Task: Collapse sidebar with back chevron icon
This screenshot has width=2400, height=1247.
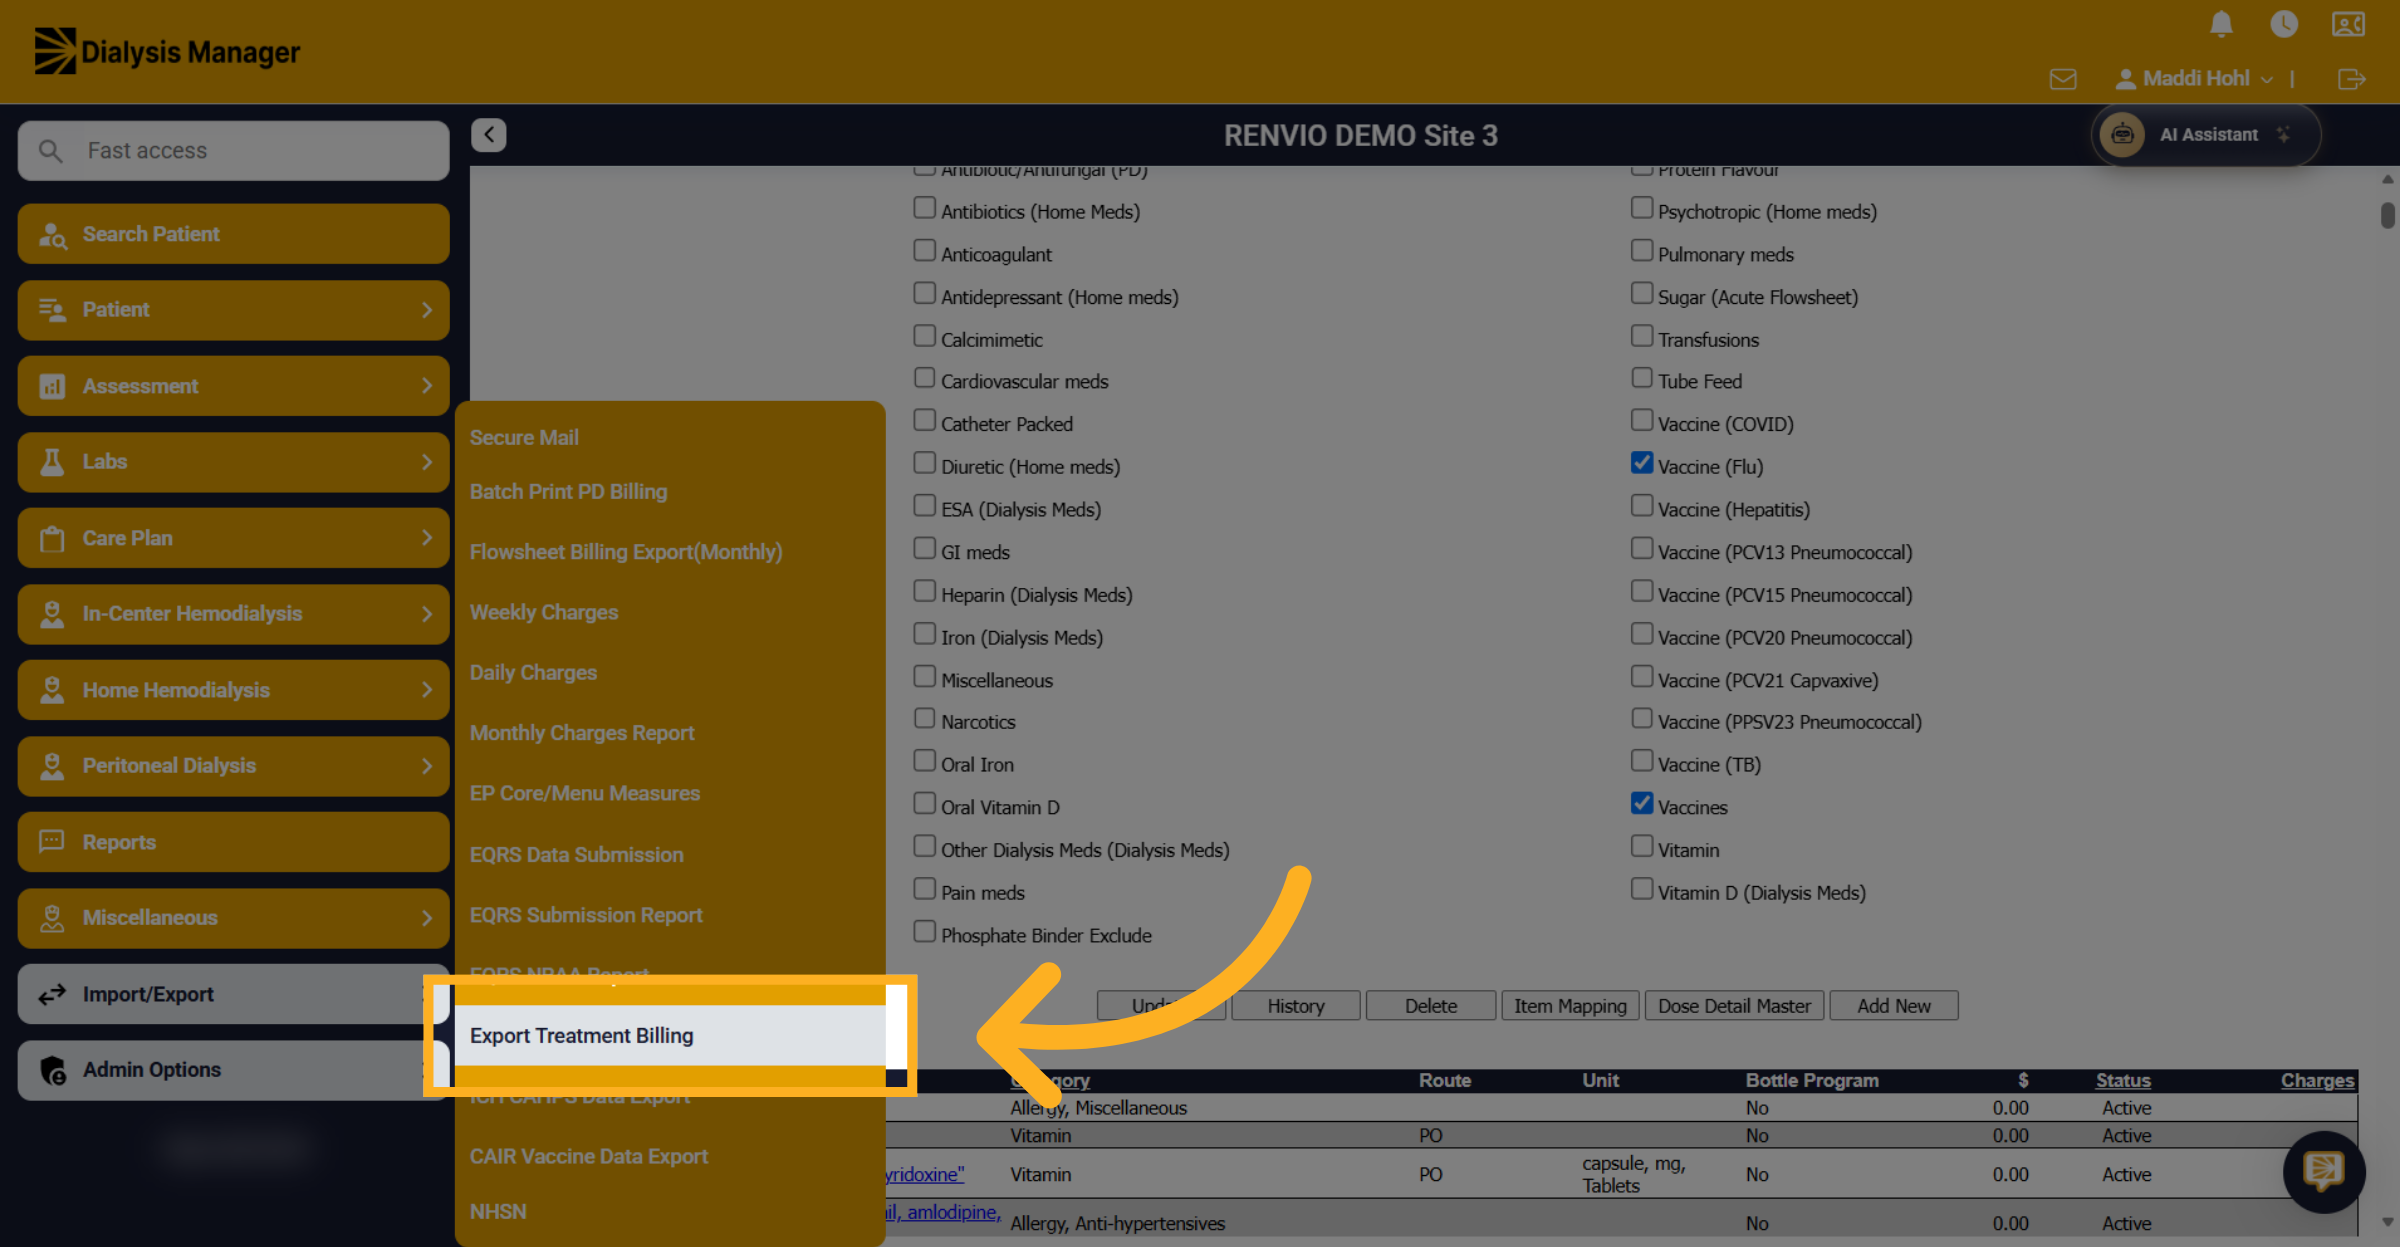Action: 489,135
